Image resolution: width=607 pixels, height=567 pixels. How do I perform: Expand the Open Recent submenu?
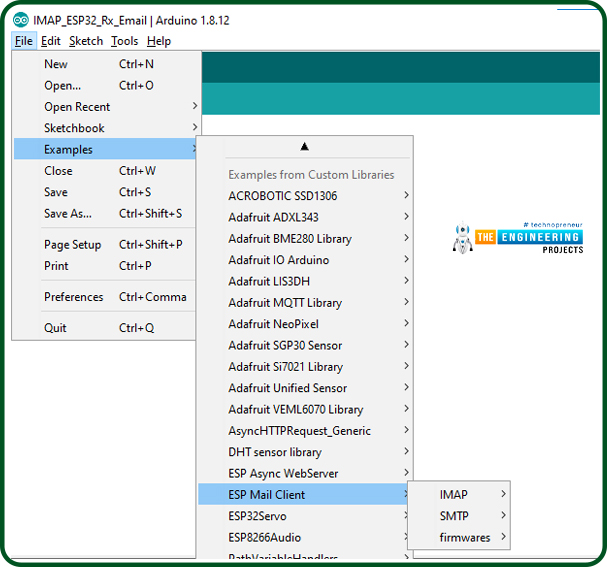[x=105, y=106]
